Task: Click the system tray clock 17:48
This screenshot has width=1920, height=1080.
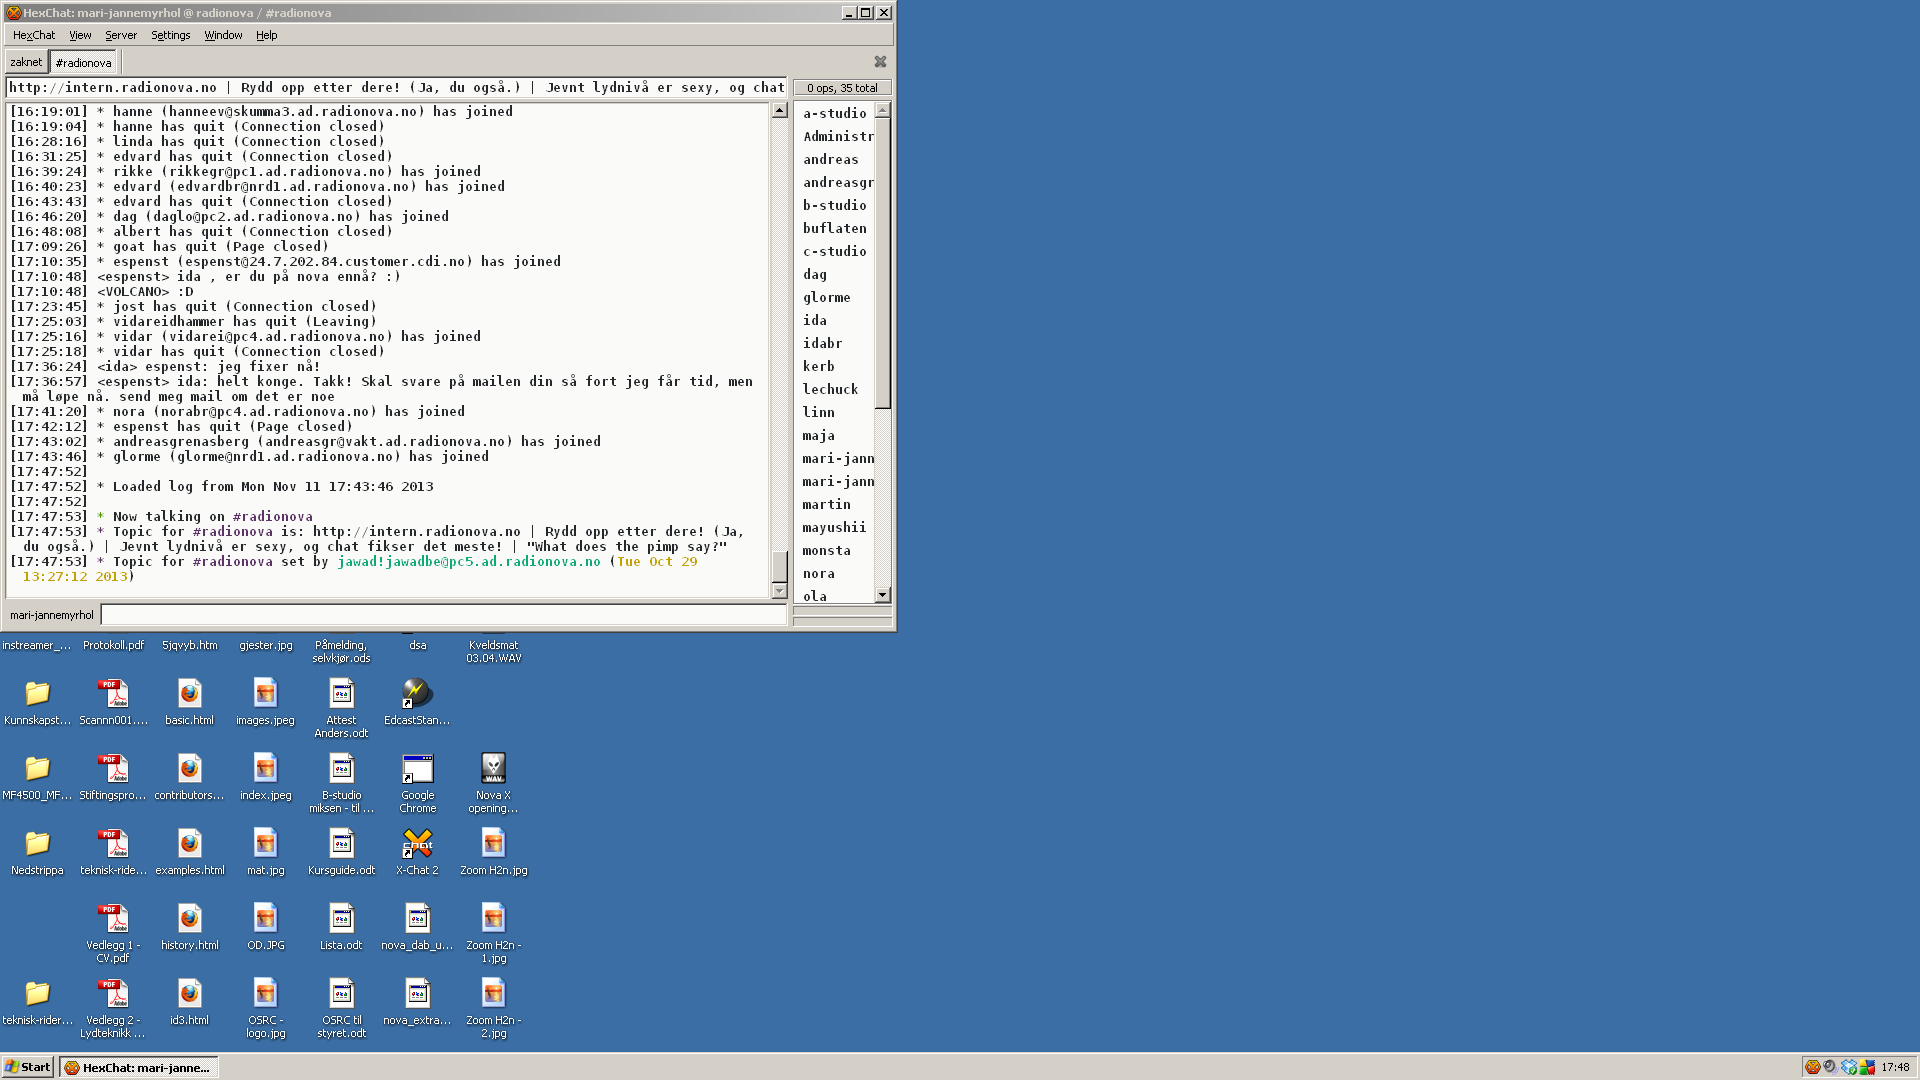Action: pos(1895,1067)
